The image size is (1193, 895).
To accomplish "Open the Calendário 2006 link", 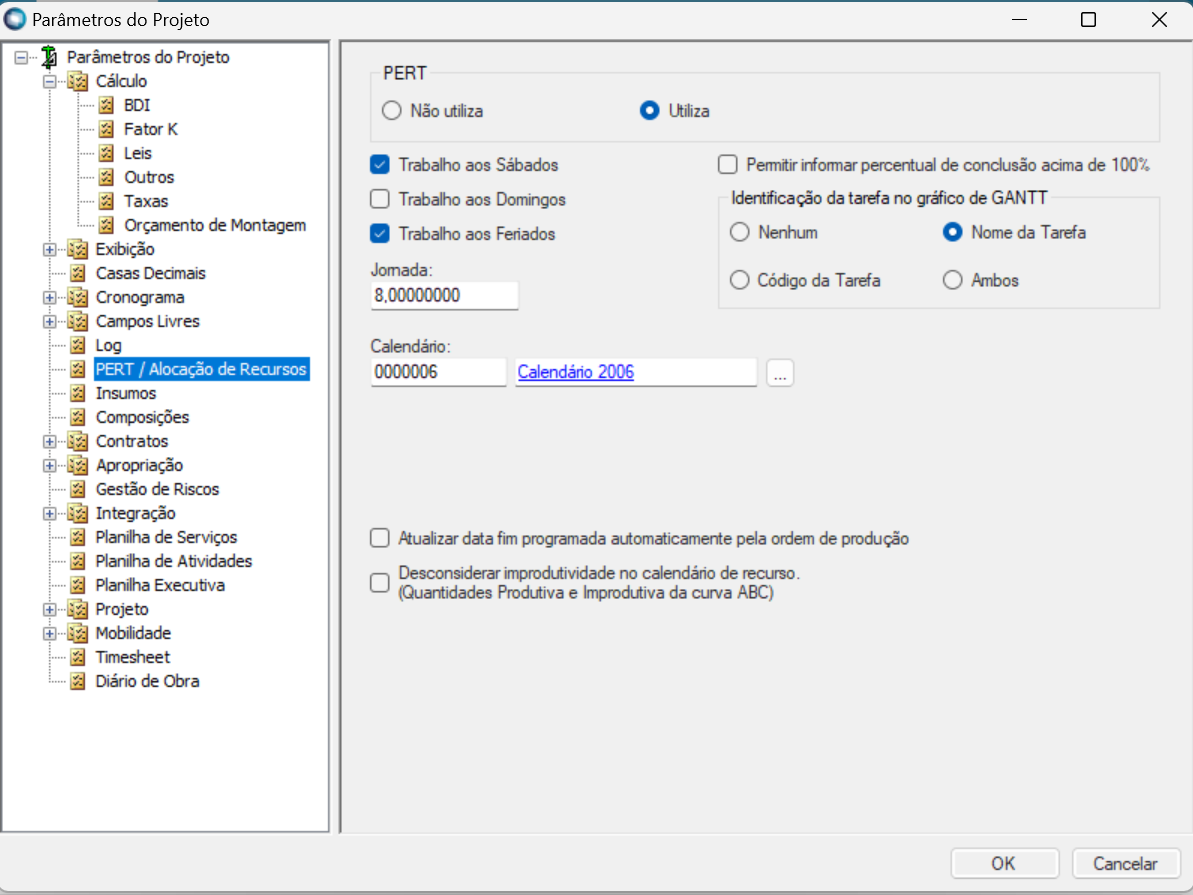I will 576,373.
